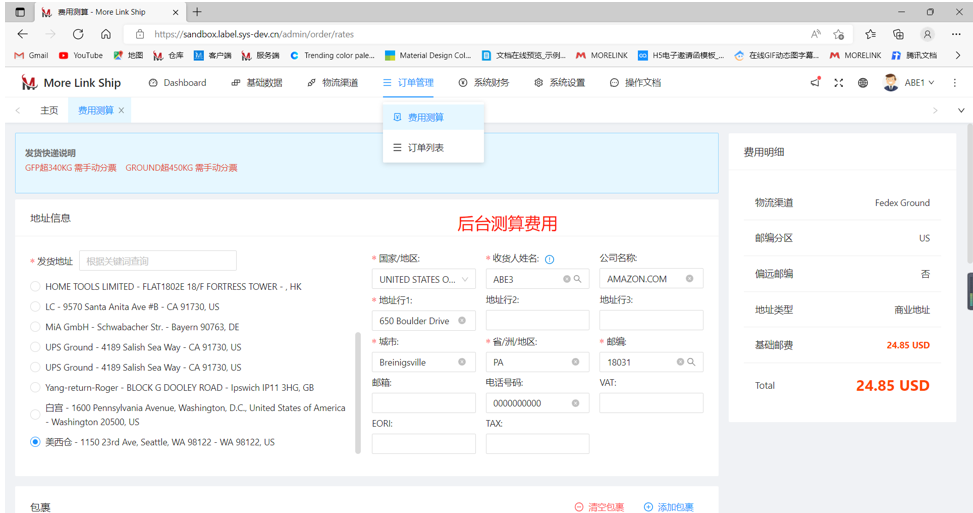973x513 pixels.
Task: Open the language globe icon
Action: [x=863, y=83]
